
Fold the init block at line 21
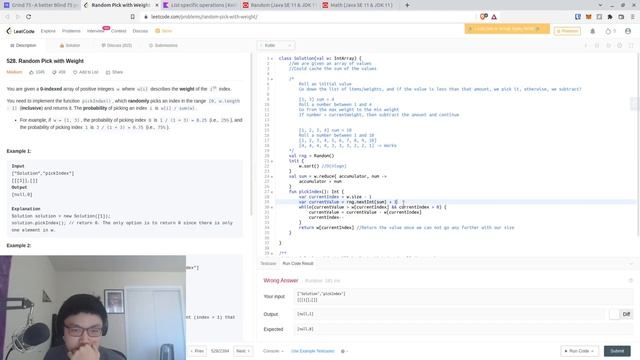pos(272,161)
